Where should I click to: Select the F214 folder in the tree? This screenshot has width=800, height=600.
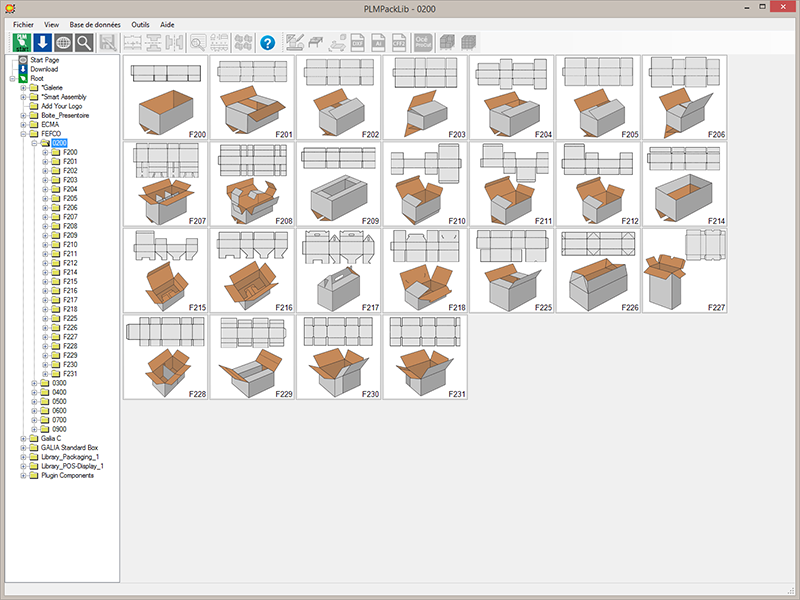(70, 272)
